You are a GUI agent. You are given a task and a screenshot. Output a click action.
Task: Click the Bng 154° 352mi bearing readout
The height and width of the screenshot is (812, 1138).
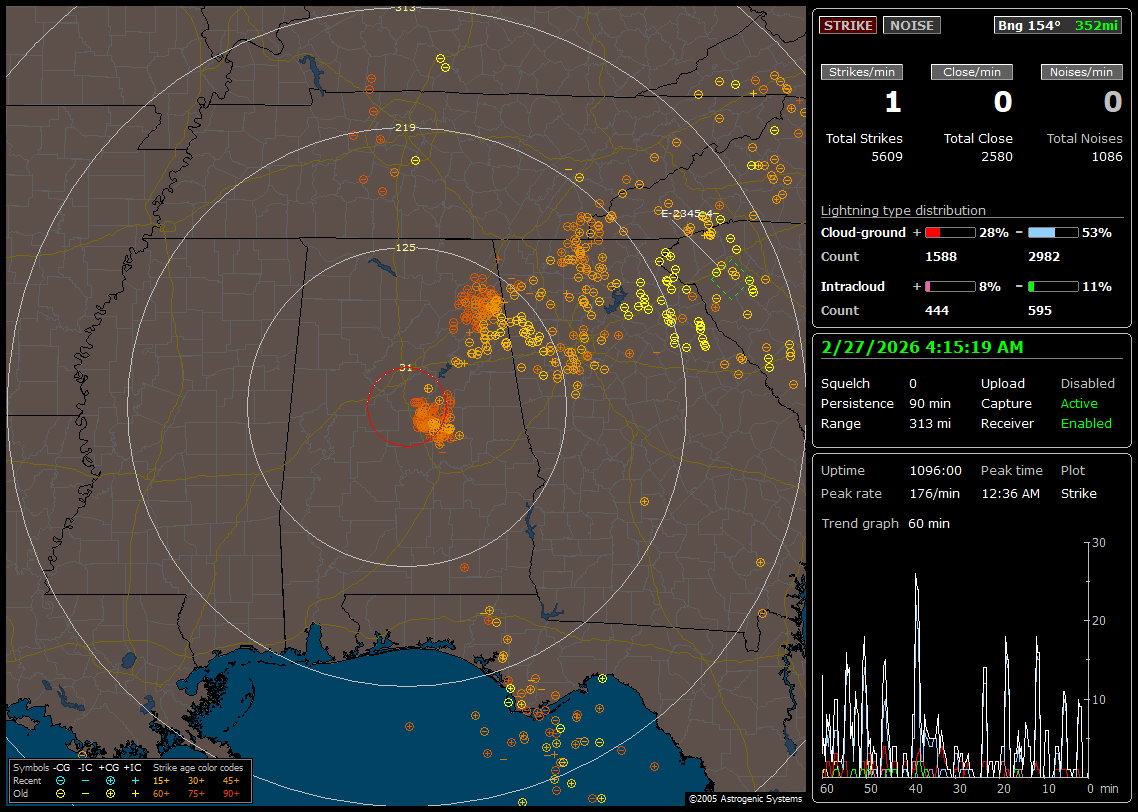[1058, 25]
